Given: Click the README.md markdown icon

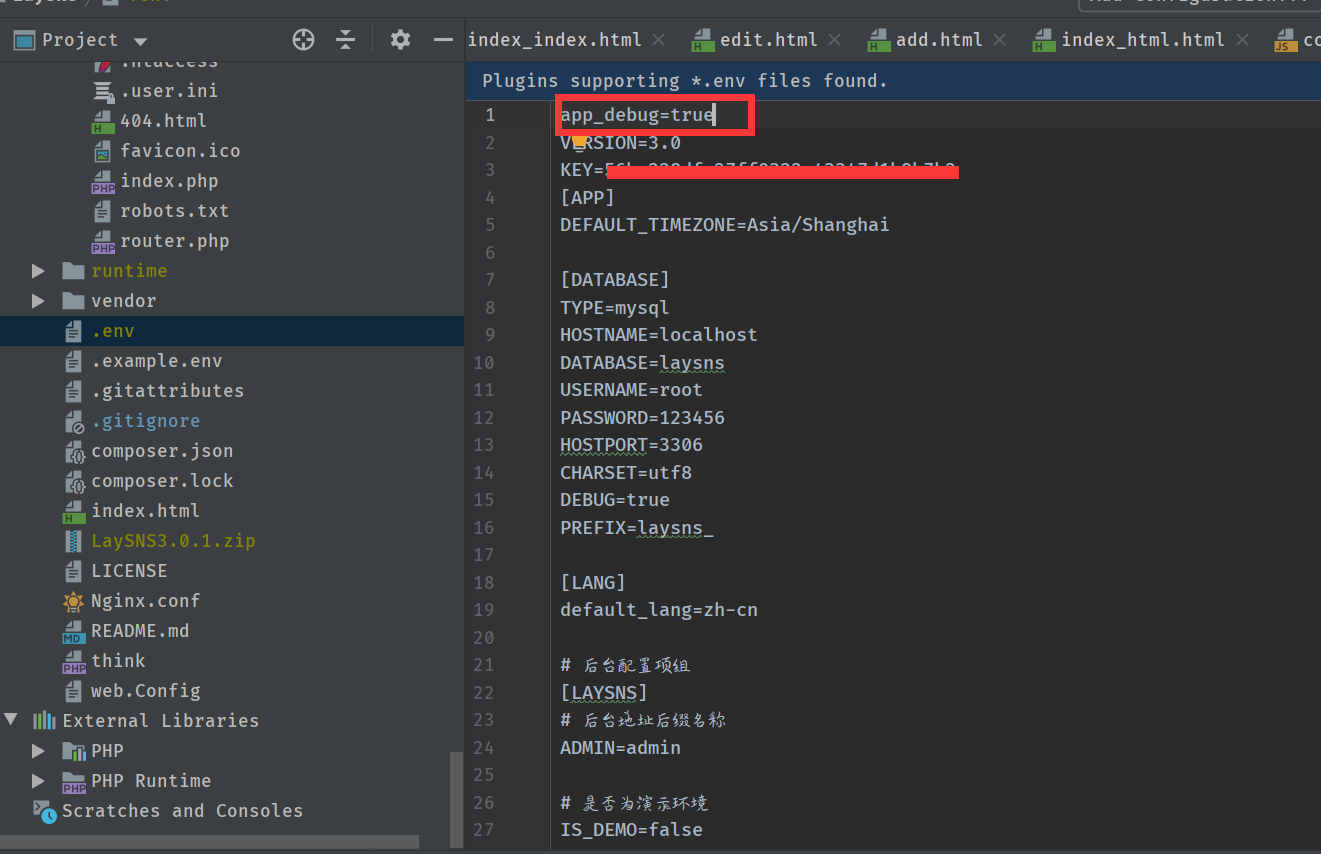Looking at the screenshot, I should (x=74, y=632).
